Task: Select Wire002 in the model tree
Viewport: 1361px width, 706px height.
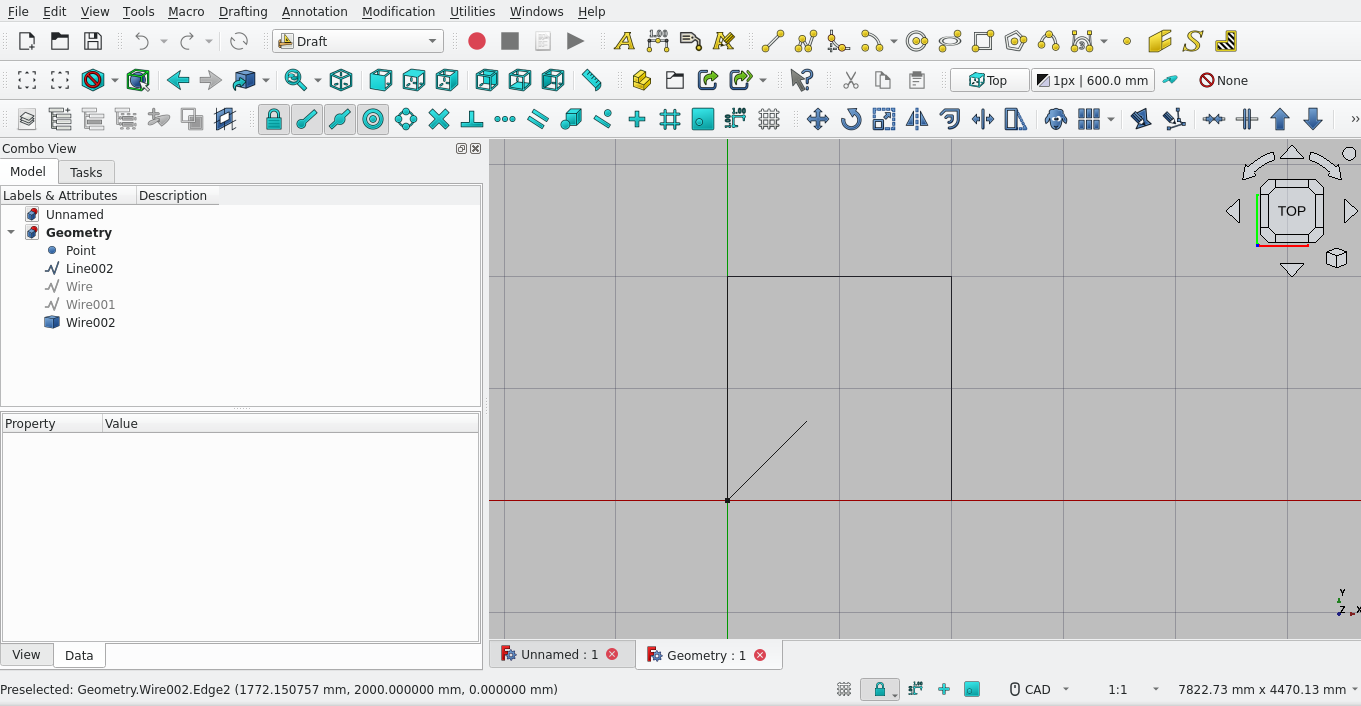Action: point(90,322)
